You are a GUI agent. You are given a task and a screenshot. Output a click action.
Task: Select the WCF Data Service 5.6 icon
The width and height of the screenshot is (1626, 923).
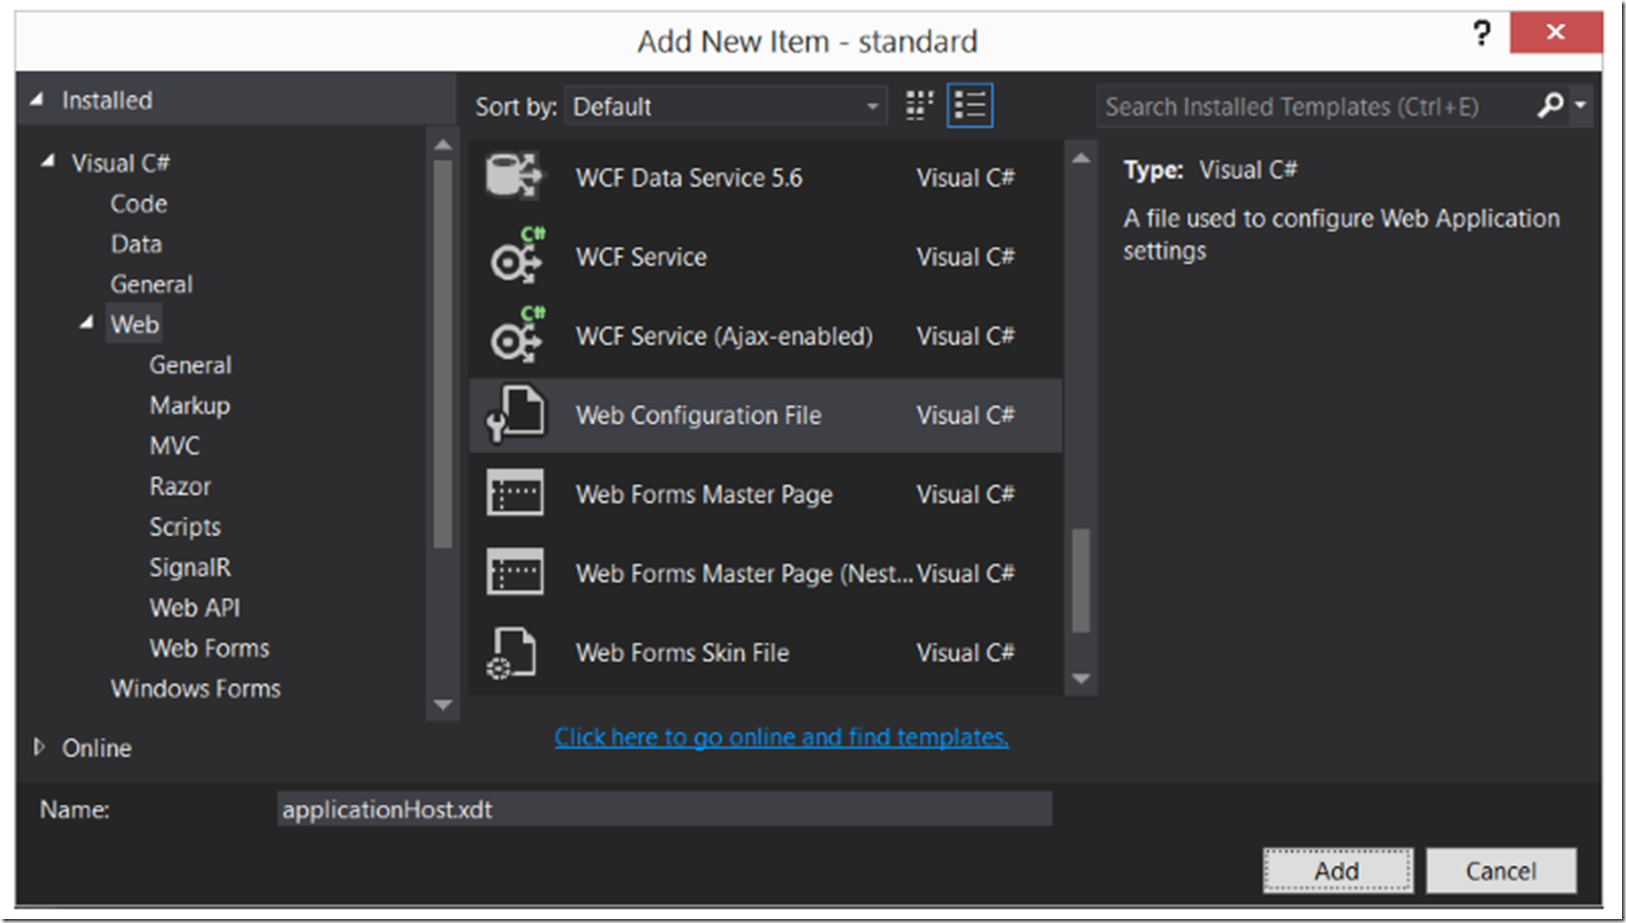515,177
